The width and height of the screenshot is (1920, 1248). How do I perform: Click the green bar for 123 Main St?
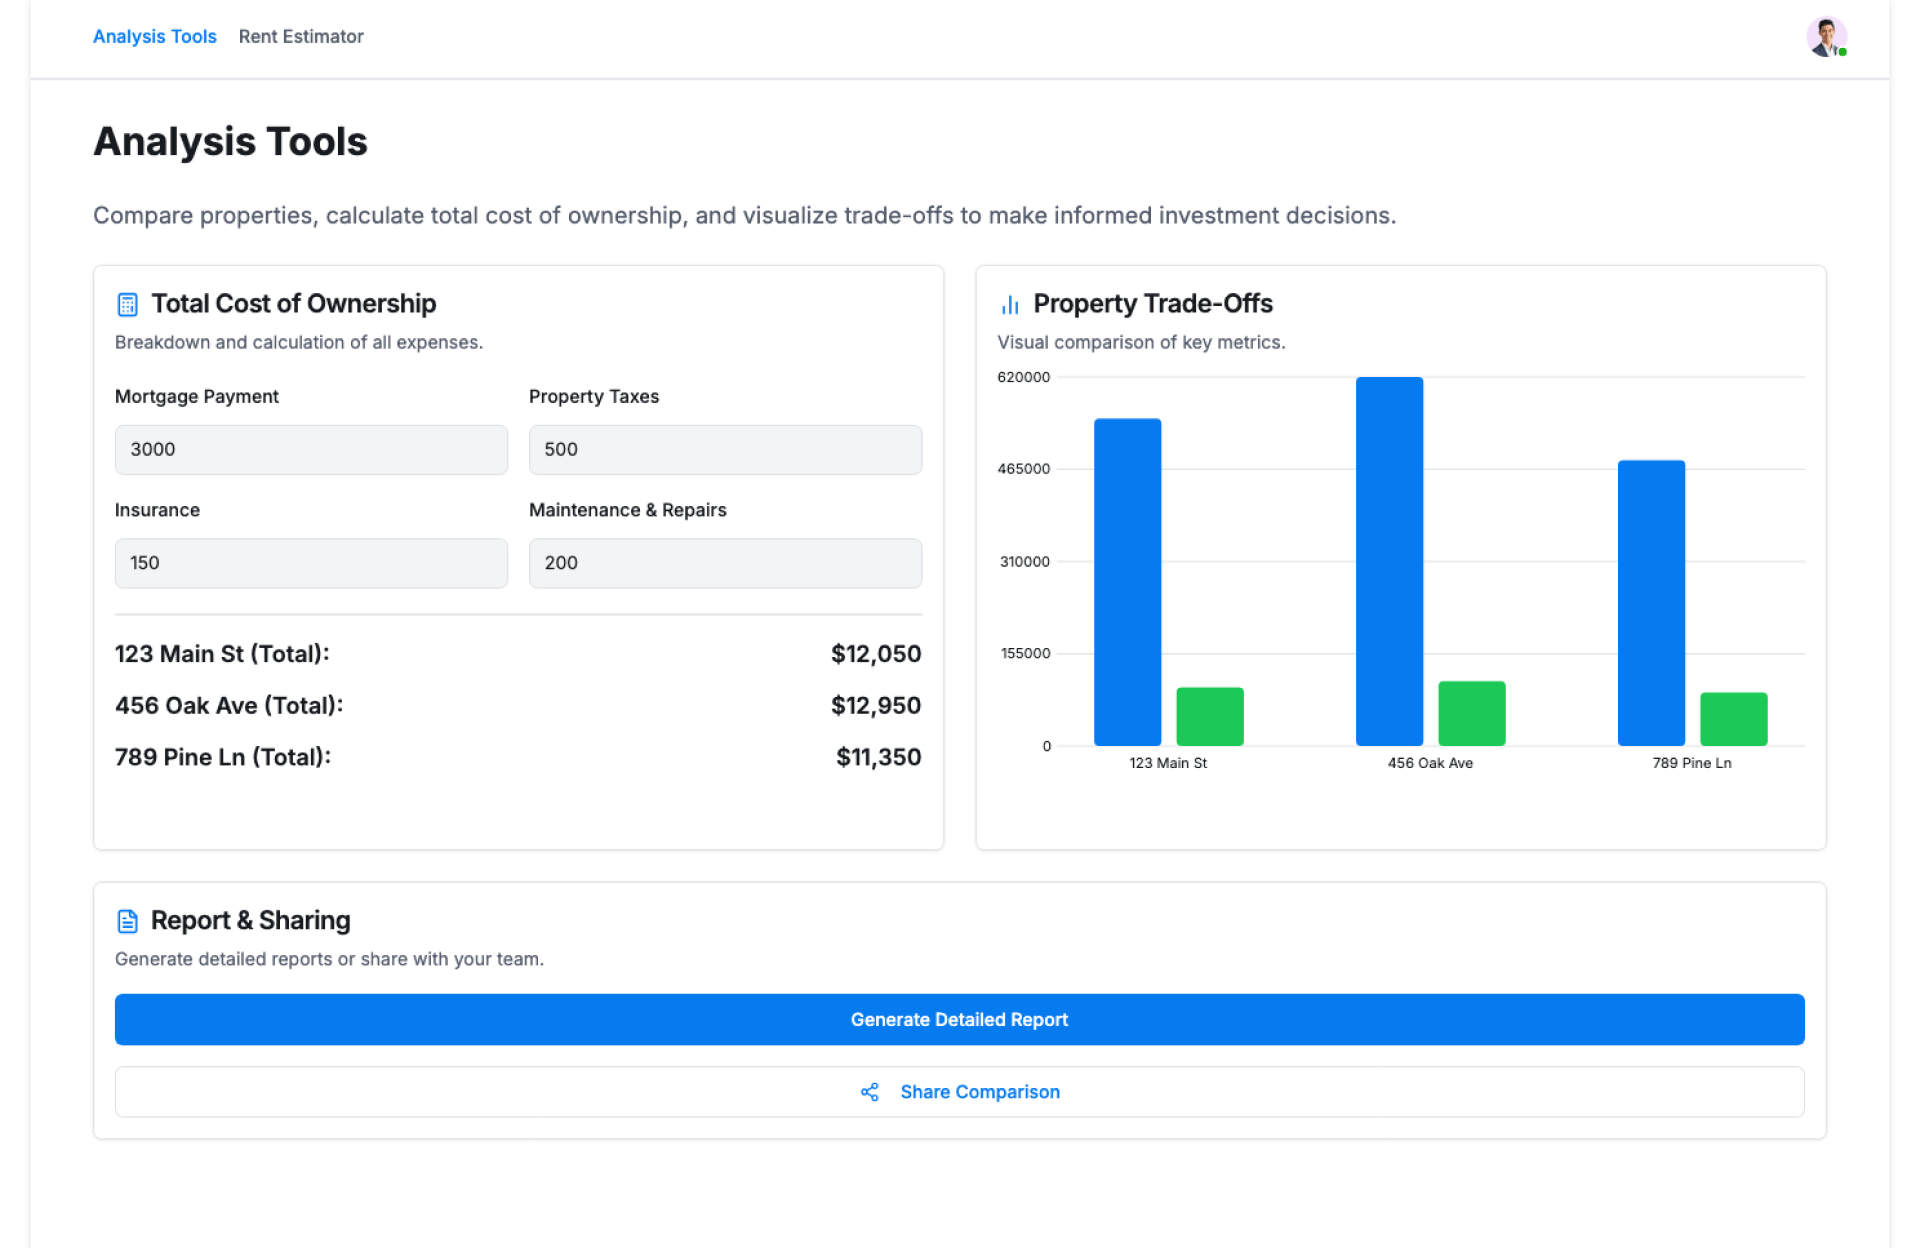[x=1209, y=716]
